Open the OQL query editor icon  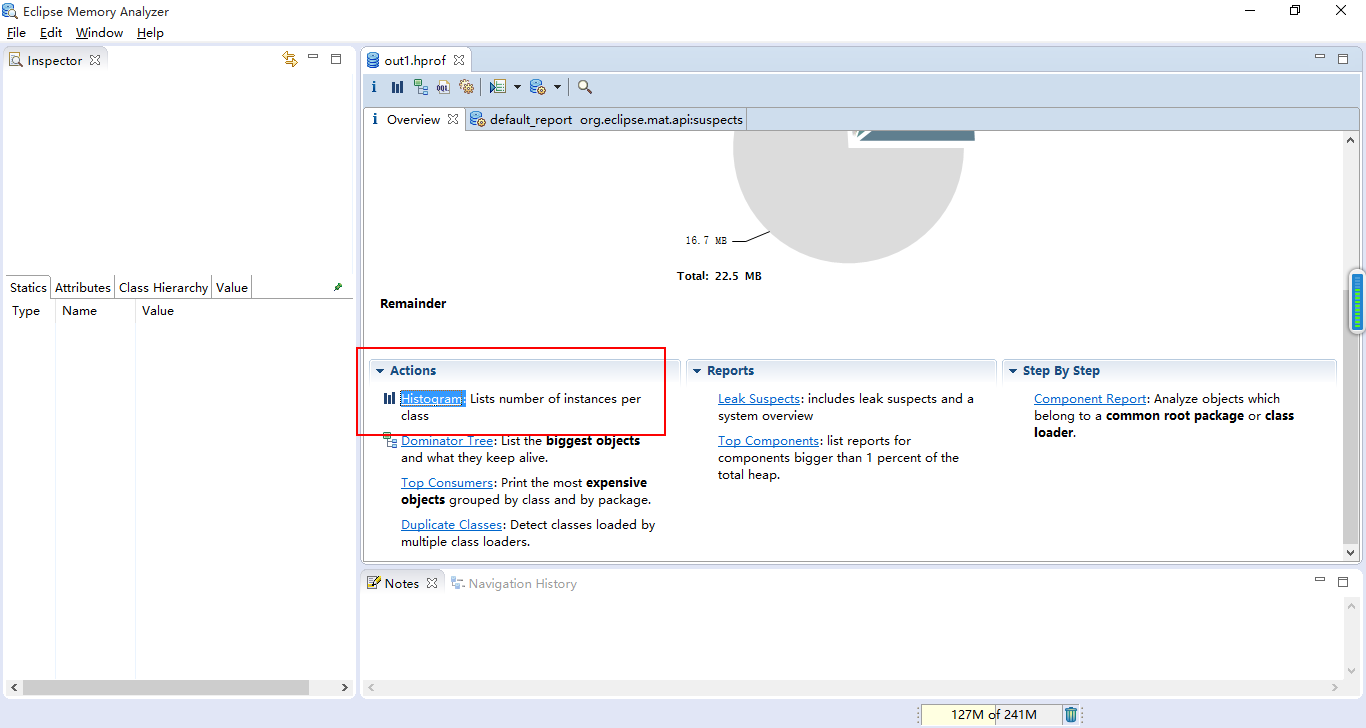(443, 87)
